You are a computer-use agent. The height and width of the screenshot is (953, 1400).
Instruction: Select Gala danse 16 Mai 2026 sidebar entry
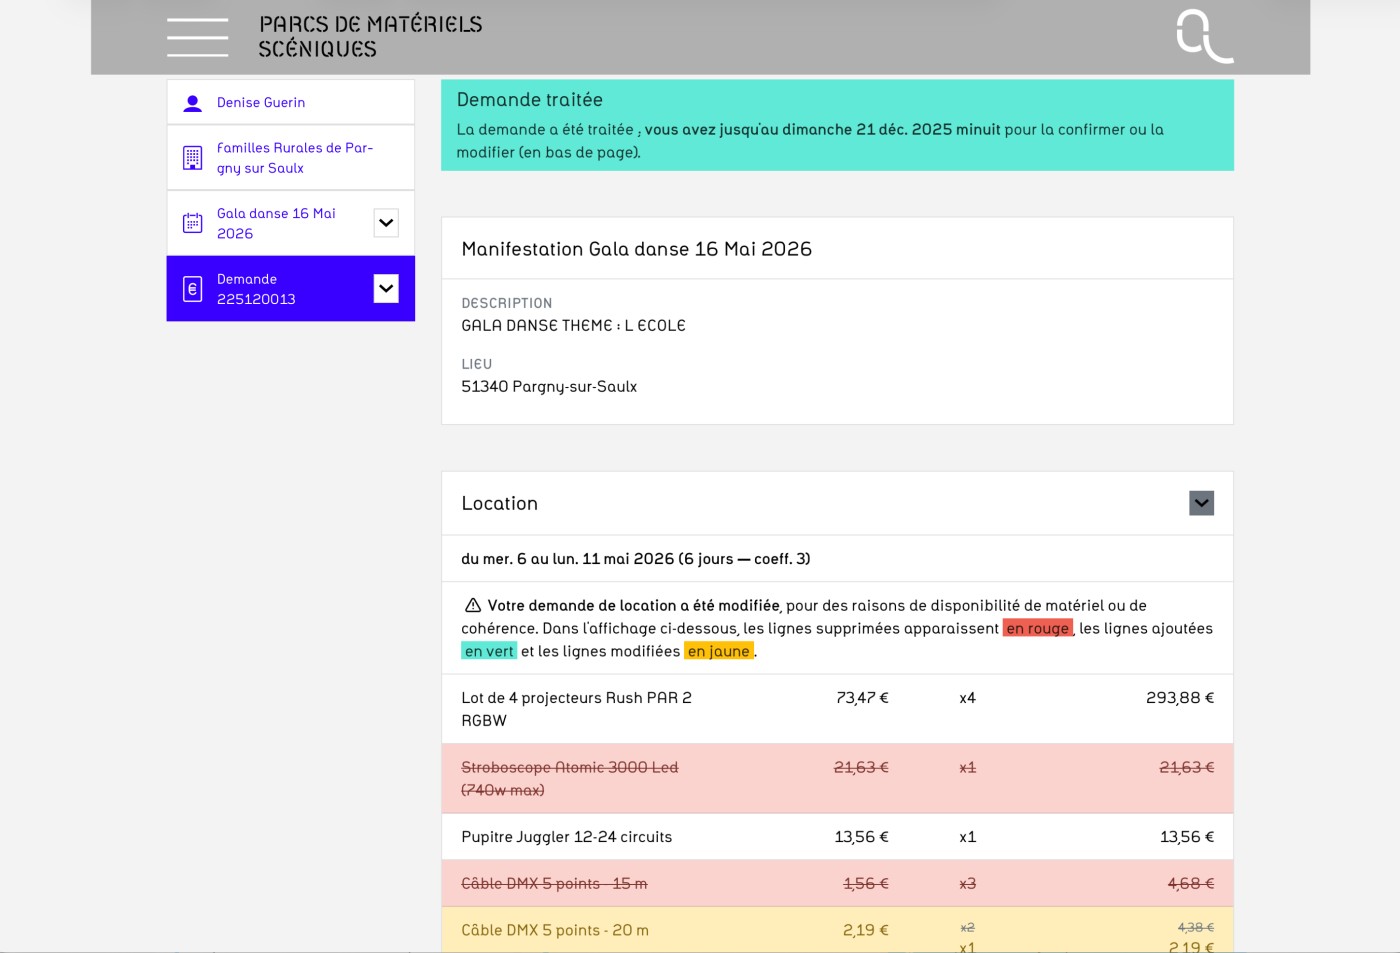[x=276, y=223]
